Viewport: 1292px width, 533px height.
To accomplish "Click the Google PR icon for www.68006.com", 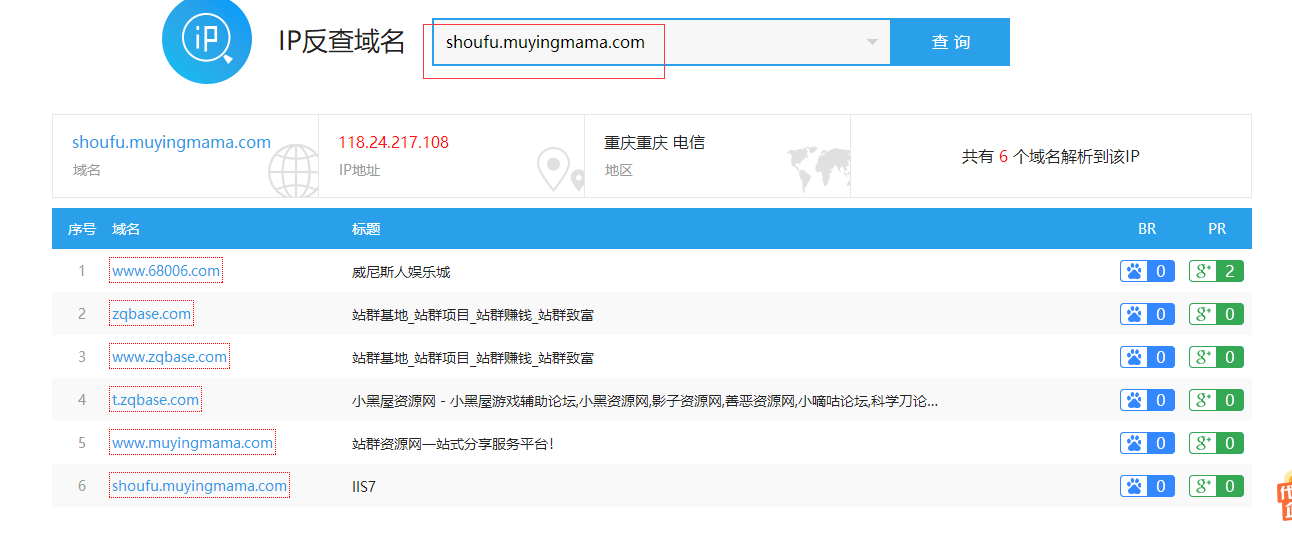I will [x=1203, y=271].
